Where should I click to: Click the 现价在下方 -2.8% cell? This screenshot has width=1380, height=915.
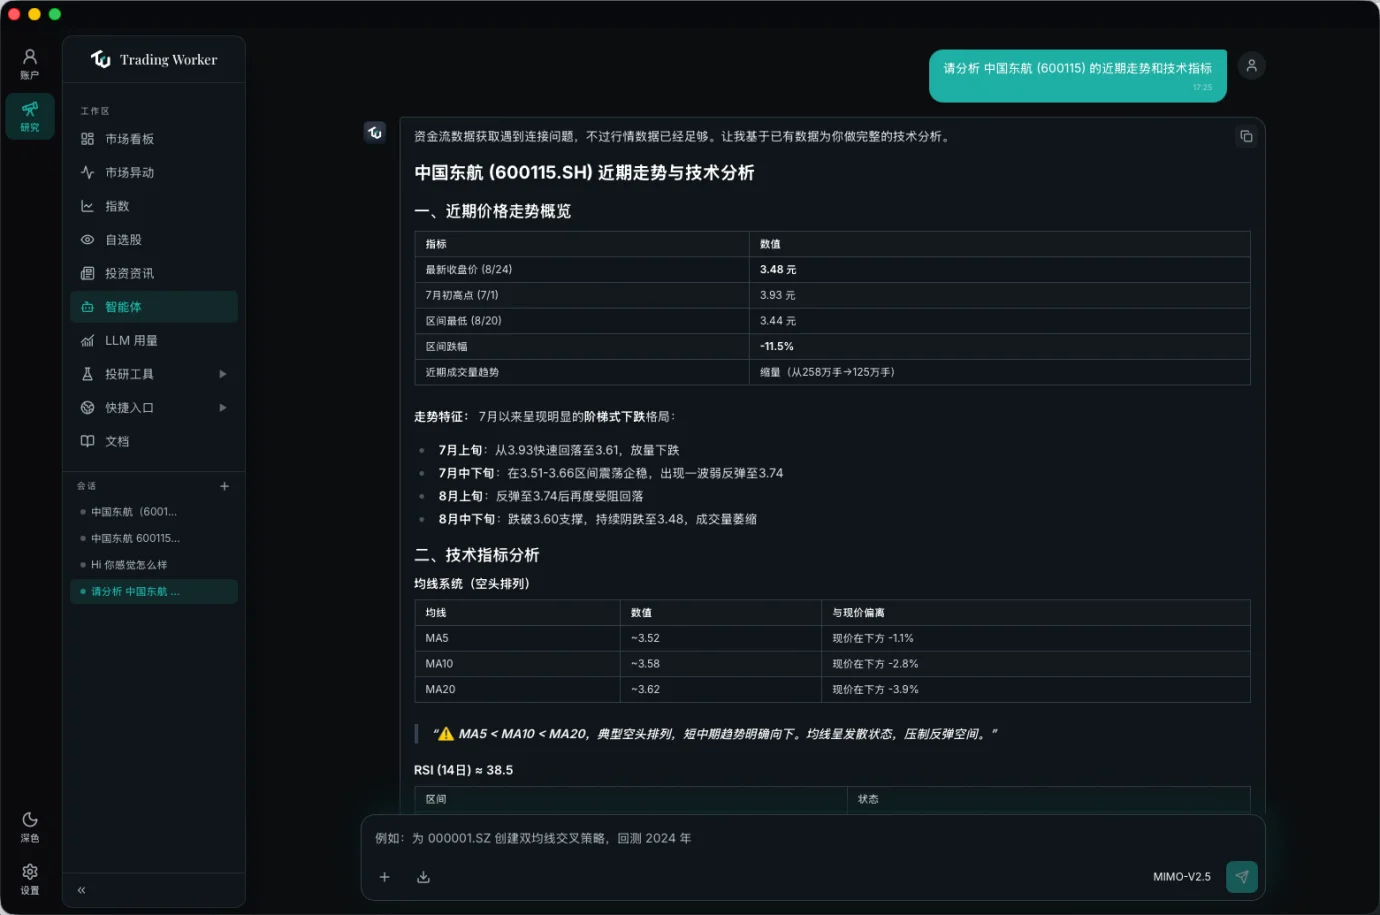[x=1035, y=664]
